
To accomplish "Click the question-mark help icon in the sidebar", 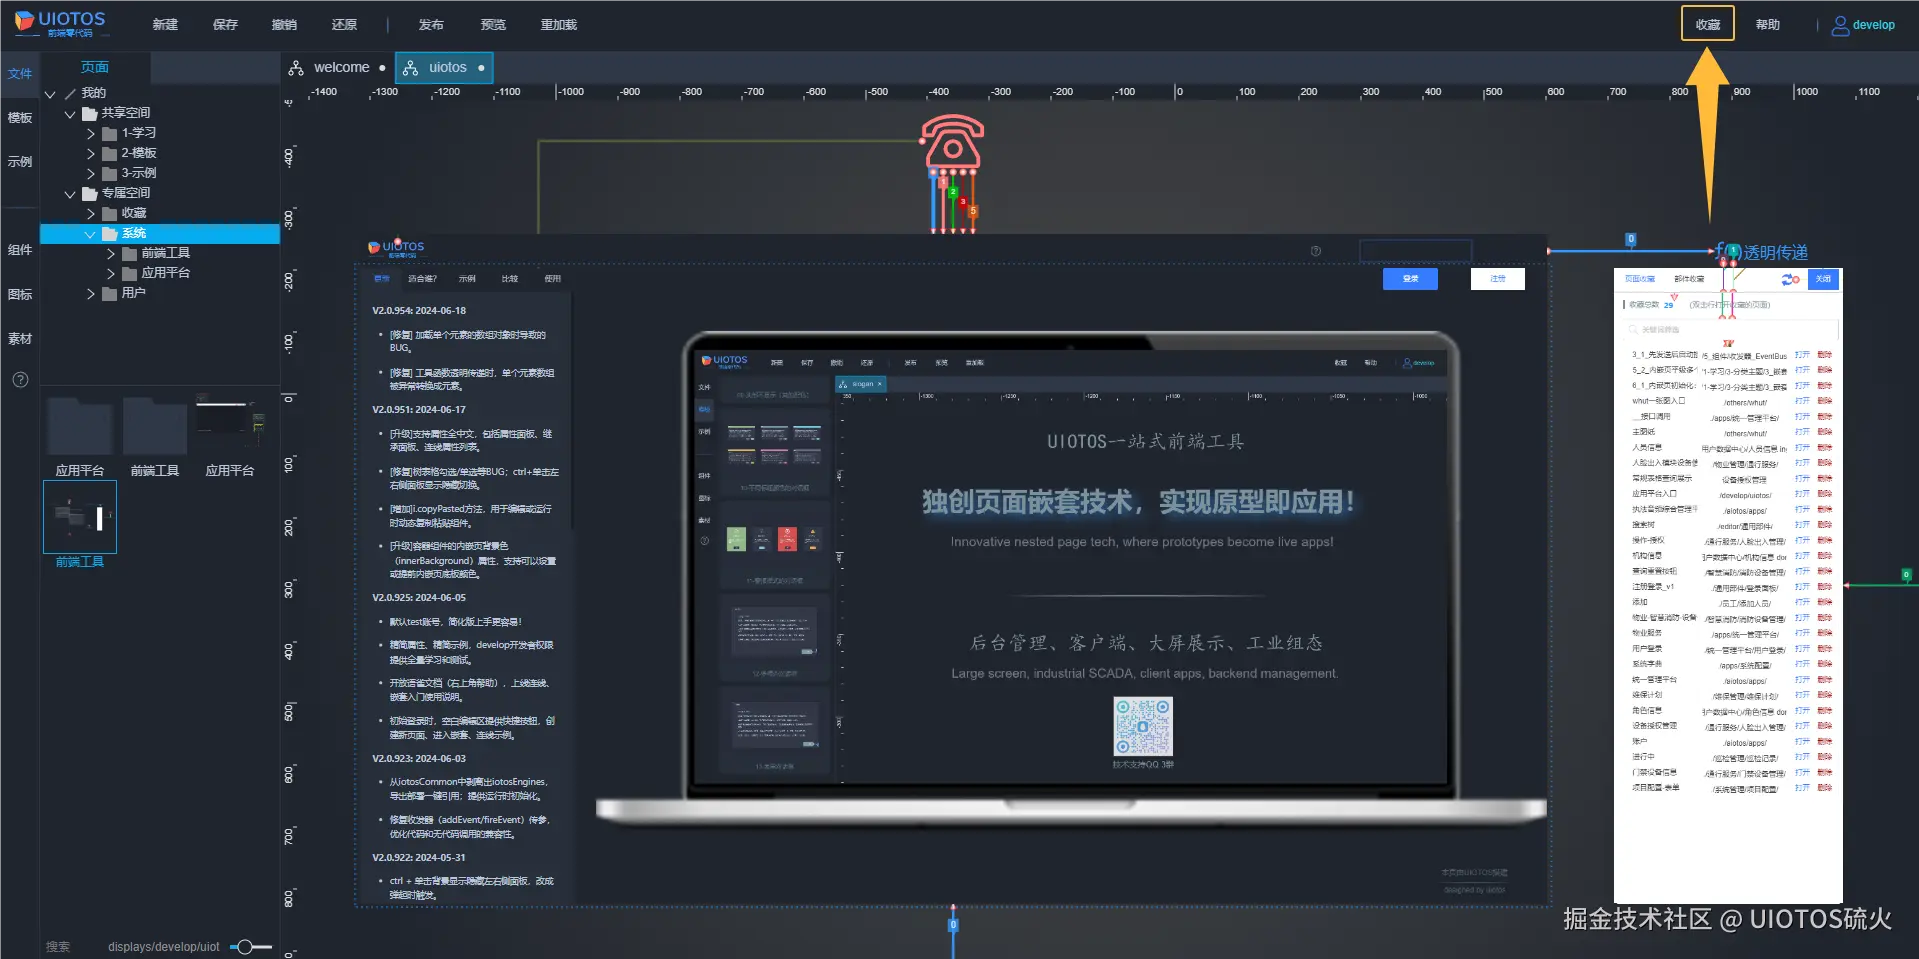I will point(19,379).
